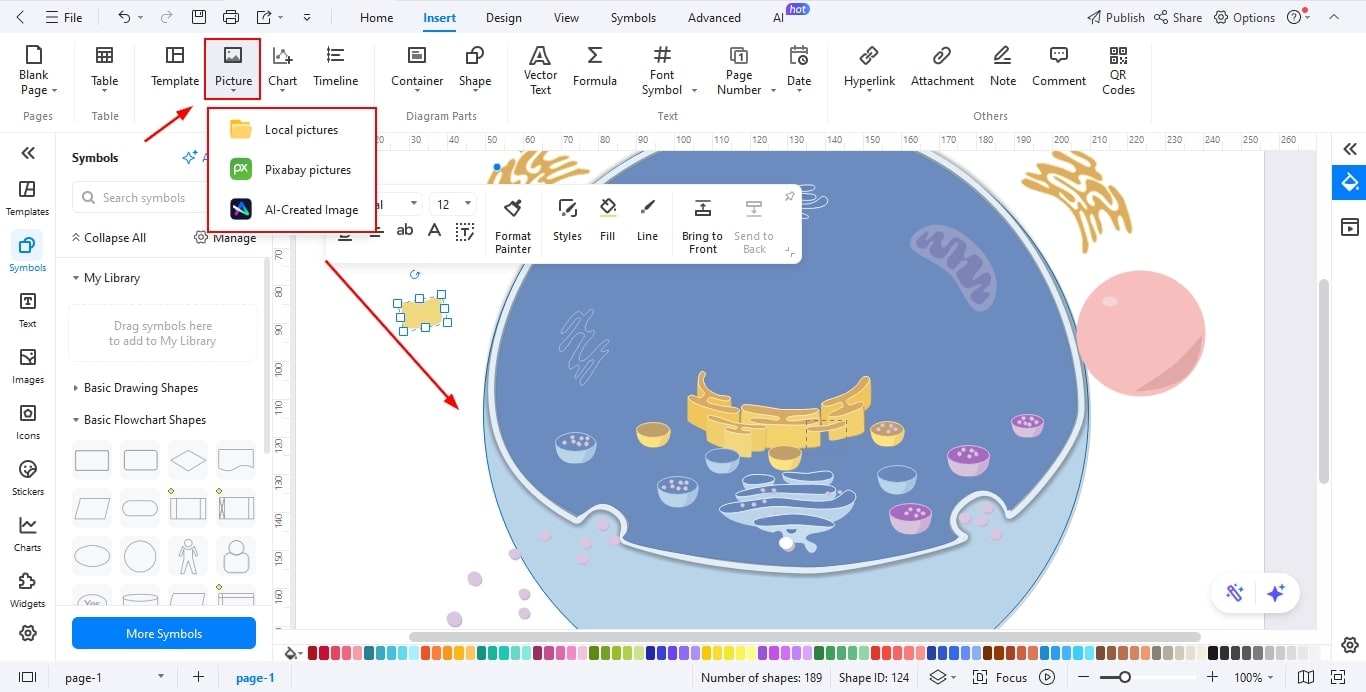The image size is (1366, 692).
Task: Click the More Symbols button
Action: click(164, 633)
